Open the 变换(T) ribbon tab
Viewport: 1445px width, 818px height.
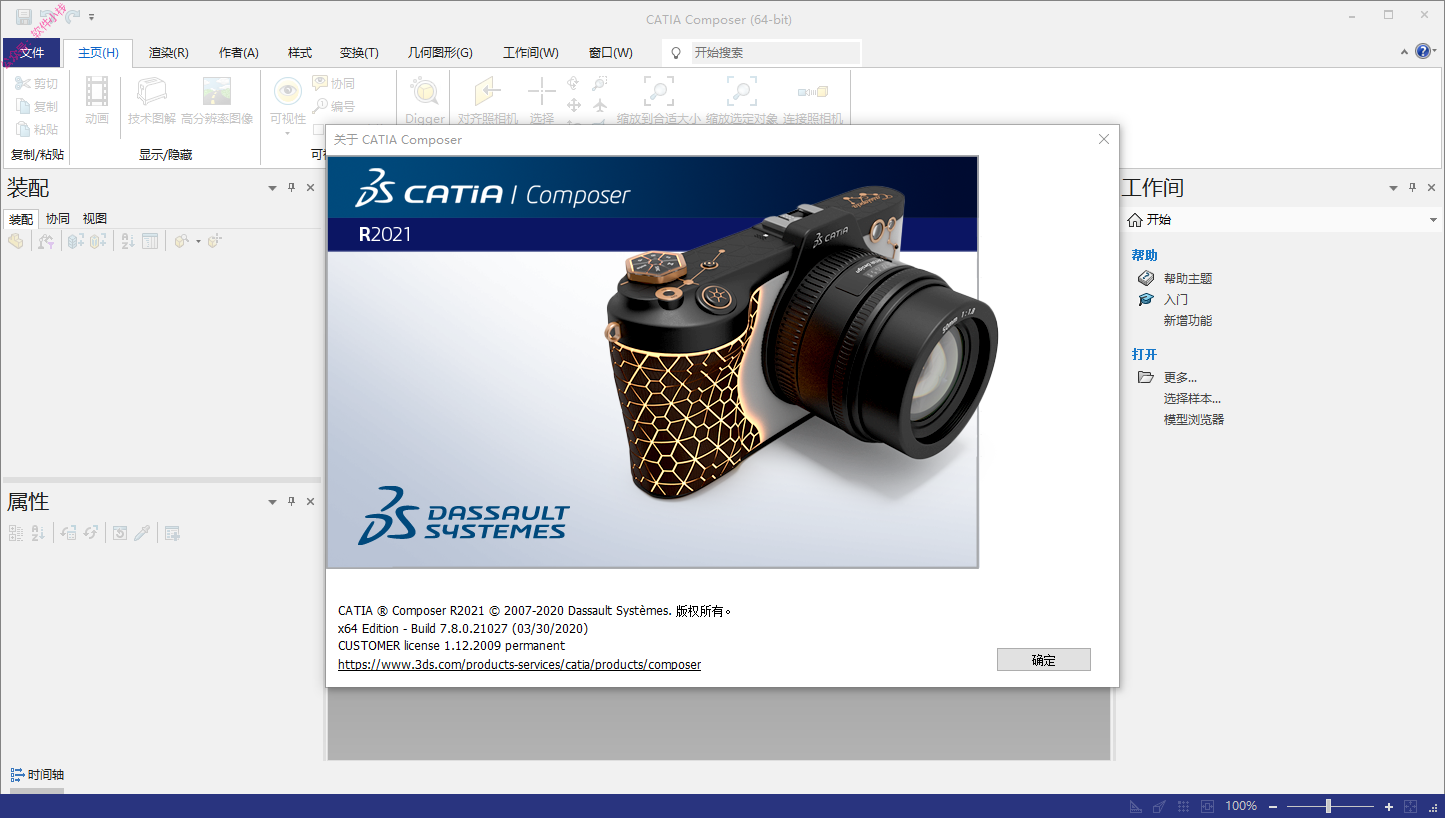pyautogui.click(x=359, y=53)
